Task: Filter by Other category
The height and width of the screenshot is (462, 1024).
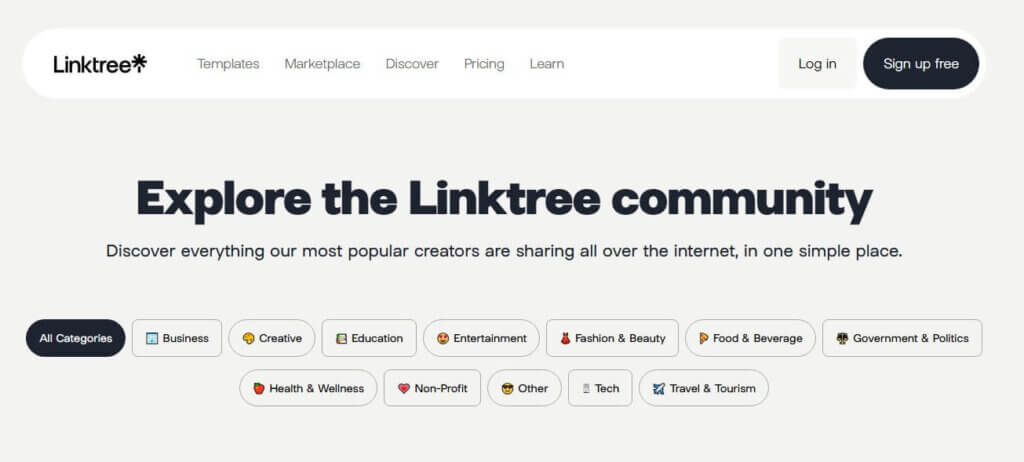Action: tap(524, 388)
